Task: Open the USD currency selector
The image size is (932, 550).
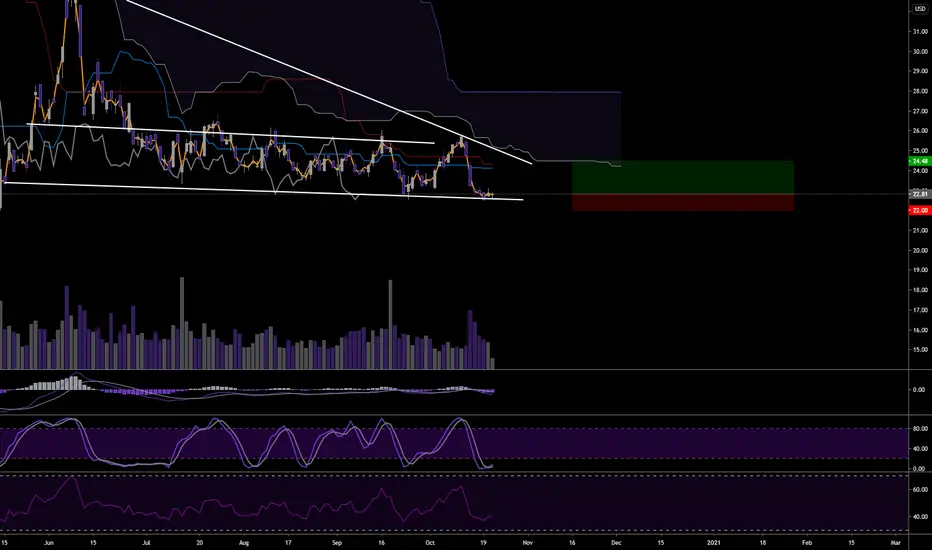Action: (920, 9)
